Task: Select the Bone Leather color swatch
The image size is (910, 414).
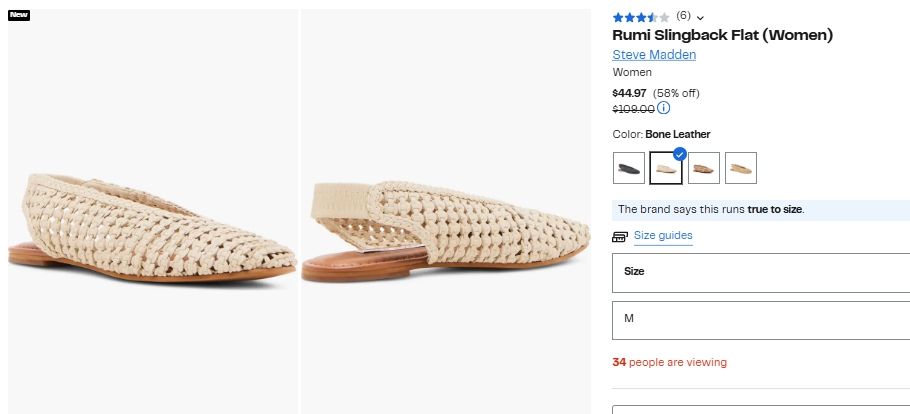Action: click(666, 168)
